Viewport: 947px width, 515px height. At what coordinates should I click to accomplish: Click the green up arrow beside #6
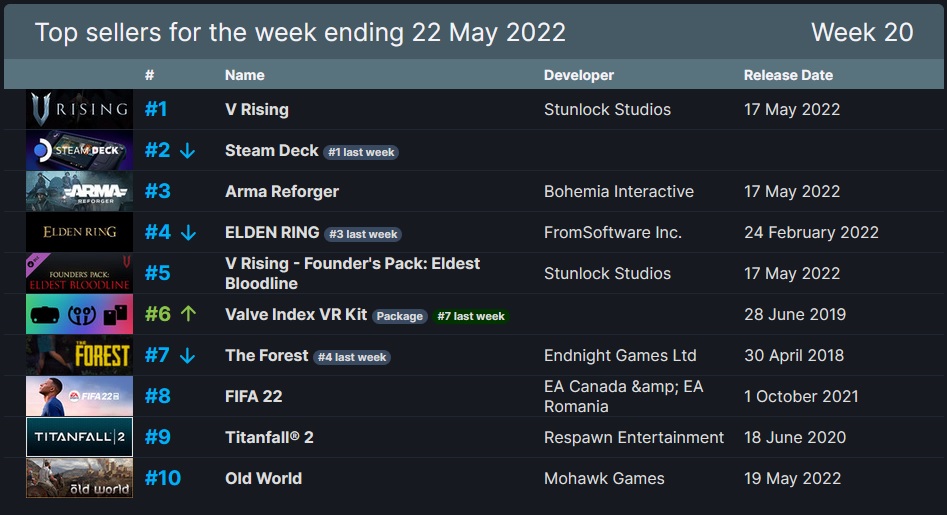point(188,313)
